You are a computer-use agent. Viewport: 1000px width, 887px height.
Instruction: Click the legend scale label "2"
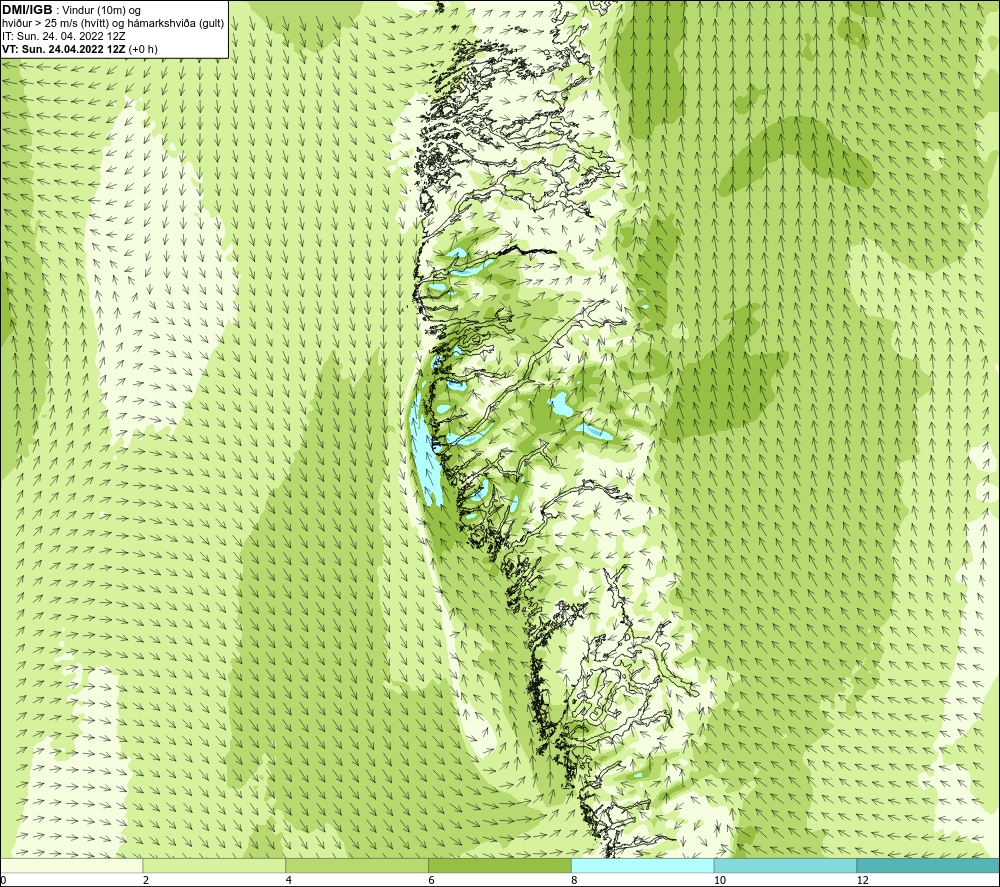point(146,881)
